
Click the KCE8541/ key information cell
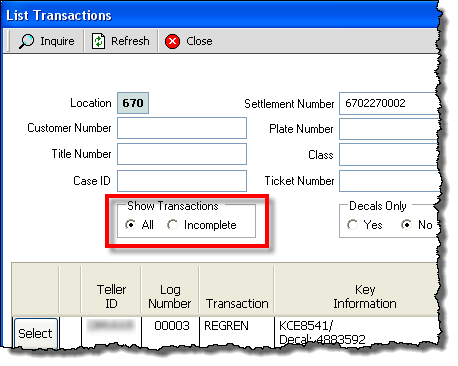pos(356,332)
